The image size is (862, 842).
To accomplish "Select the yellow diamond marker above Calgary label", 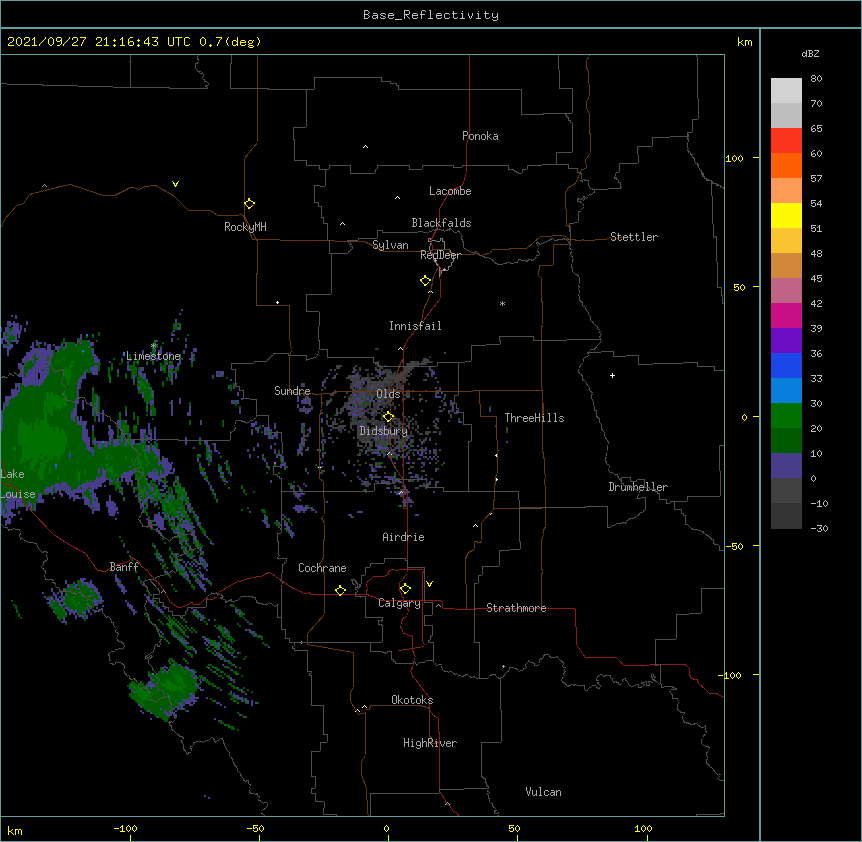I will point(405,589).
